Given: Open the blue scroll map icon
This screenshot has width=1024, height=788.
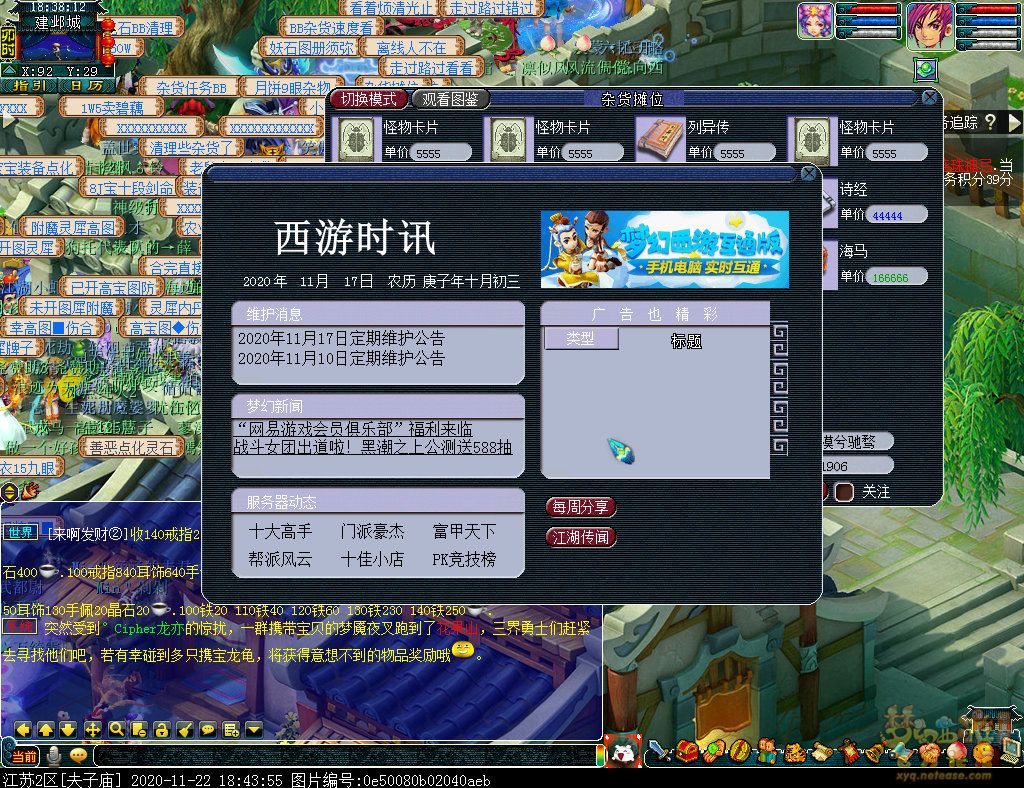Looking at the screenshot, I should (x=903, y=753).
